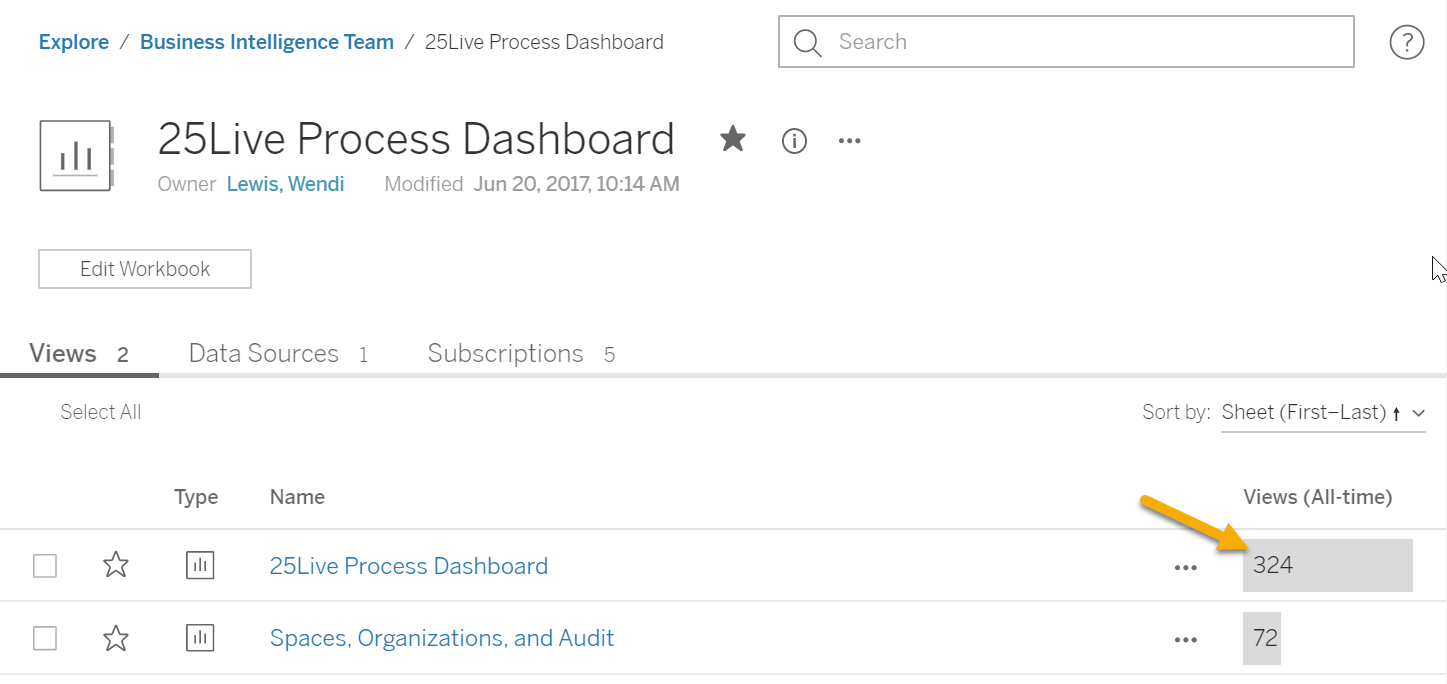Go to the Explore breadcrumb link
Image resolution: width=1447 pixels, height=684 pixels.
click(x=74, y=42)
